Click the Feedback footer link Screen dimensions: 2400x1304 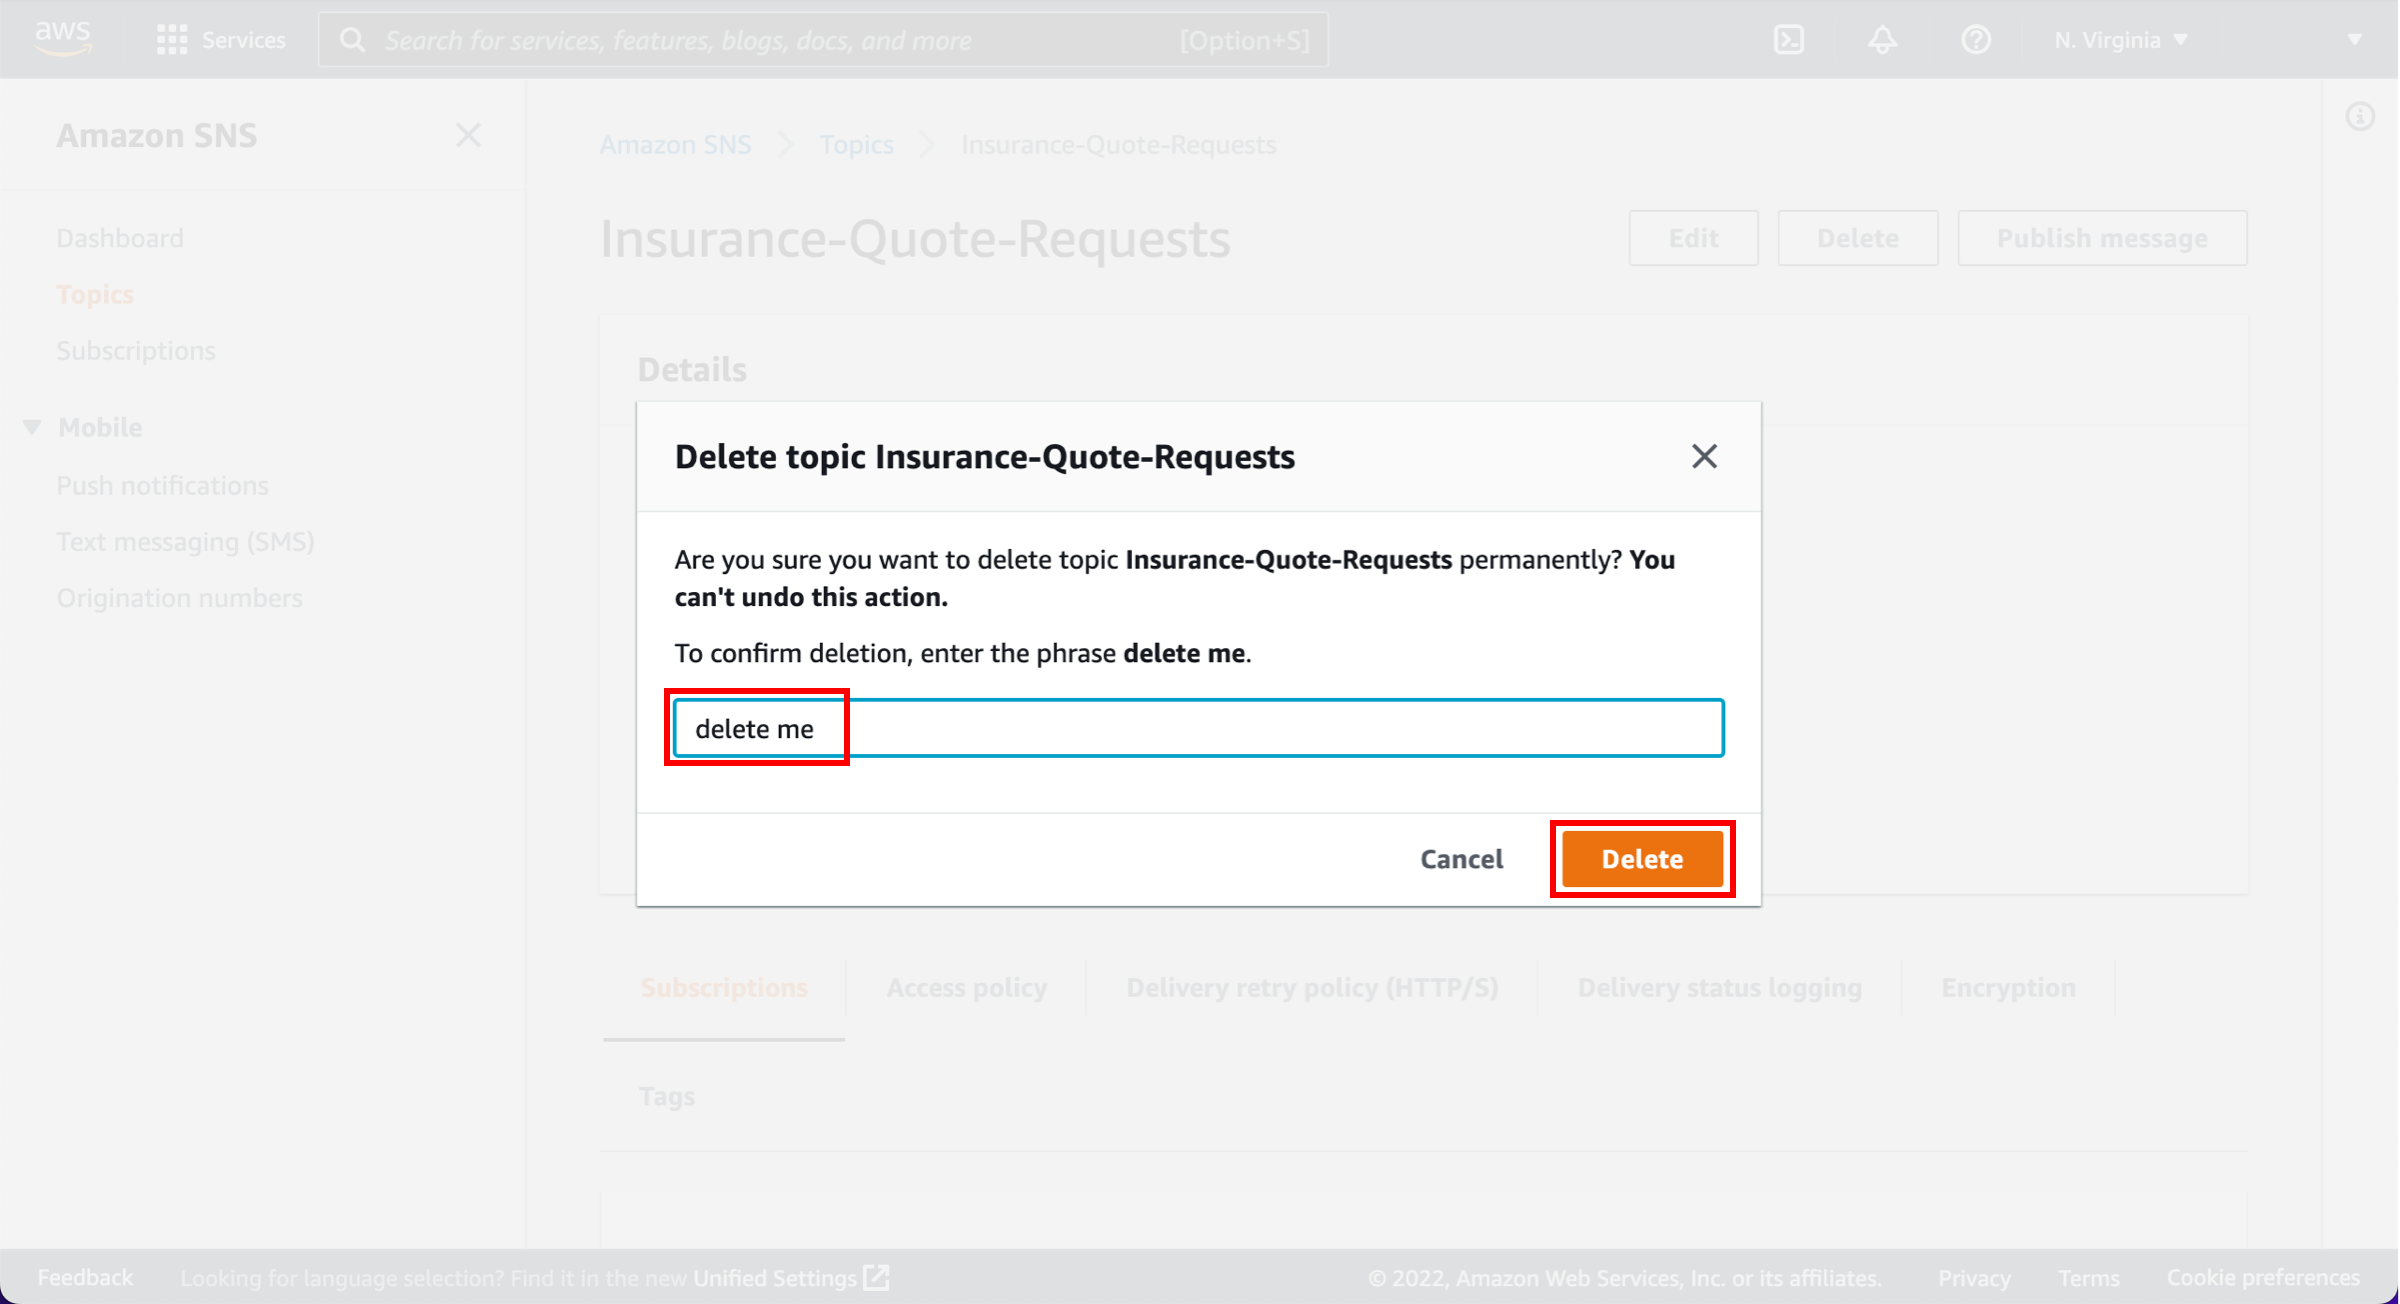pyautogui.click(x=85, y=1277)
